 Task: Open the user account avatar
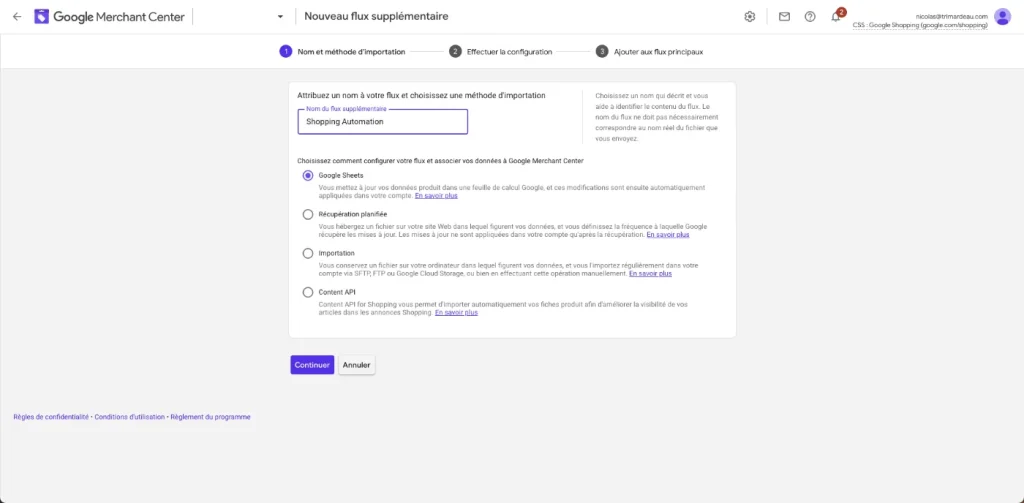pyautogui.click(x=1002, y=17)
